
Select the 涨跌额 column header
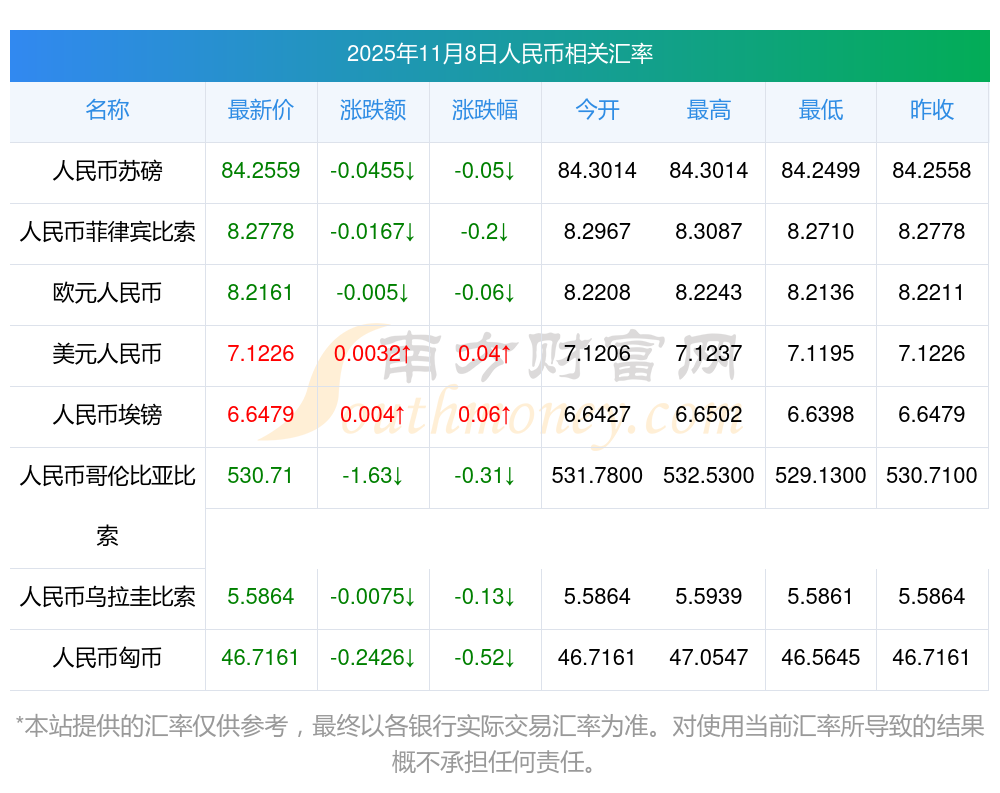(373, 110)
